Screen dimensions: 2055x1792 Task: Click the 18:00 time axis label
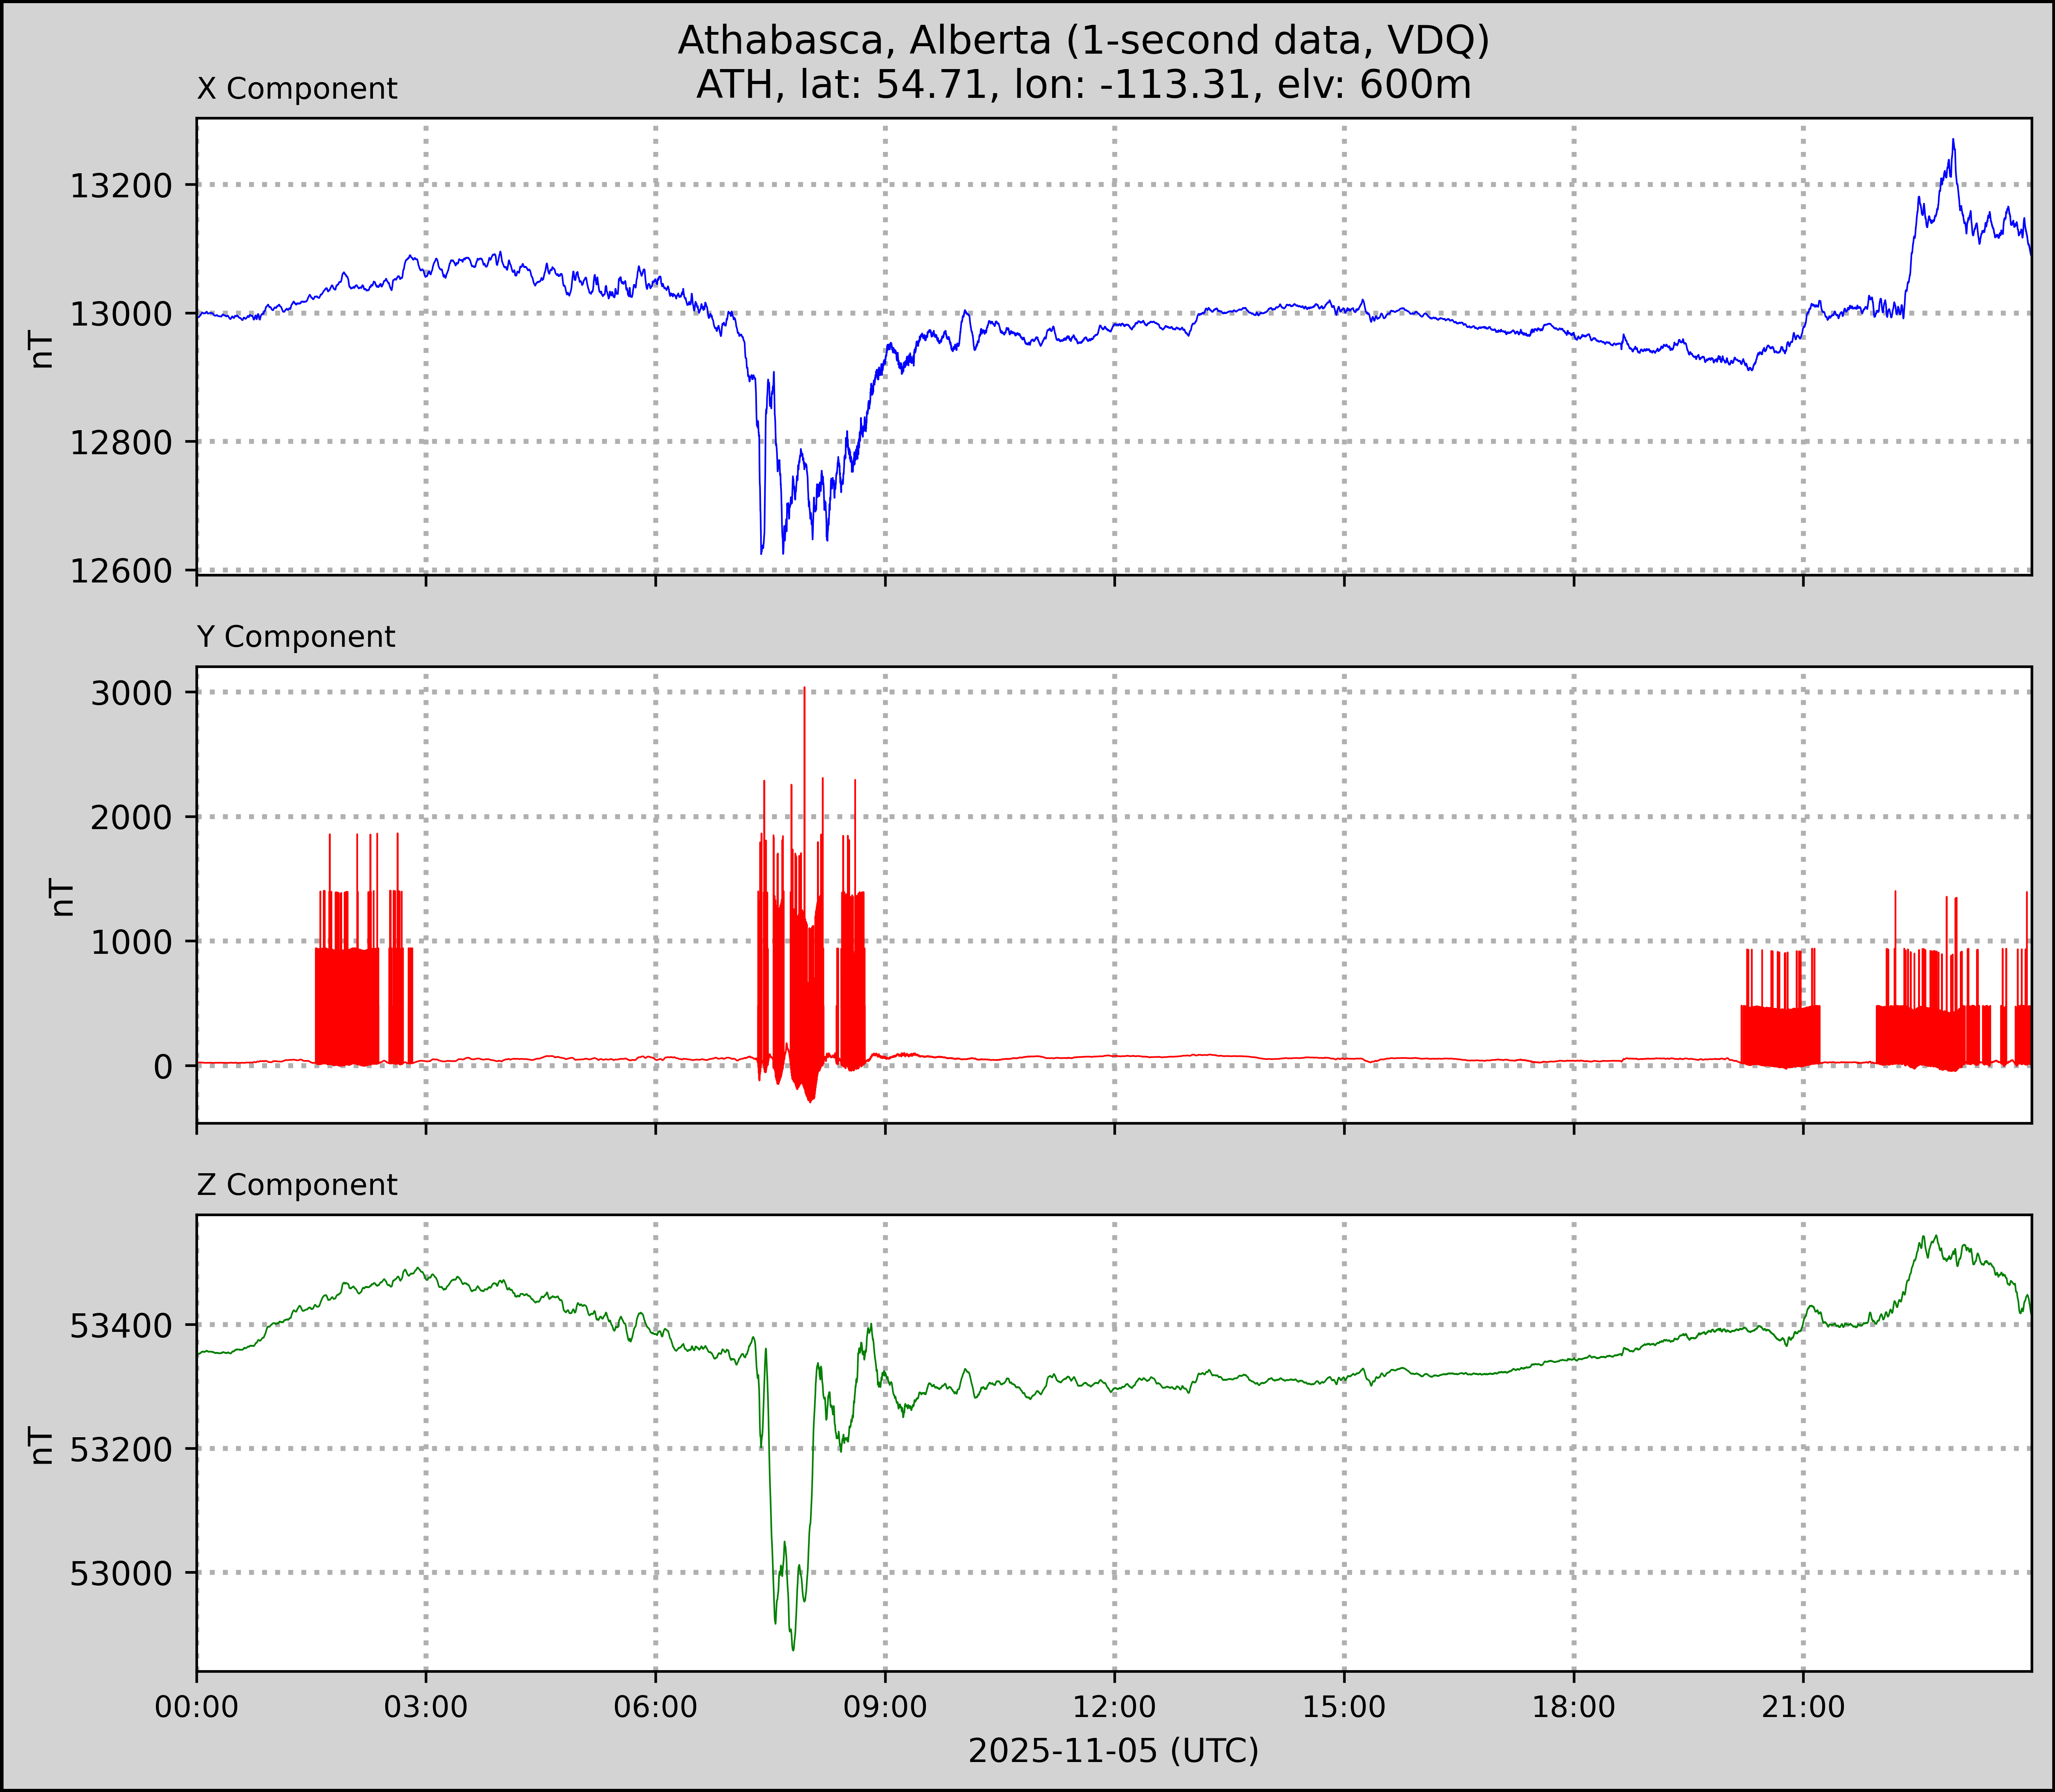(x=1574, y=1705)
